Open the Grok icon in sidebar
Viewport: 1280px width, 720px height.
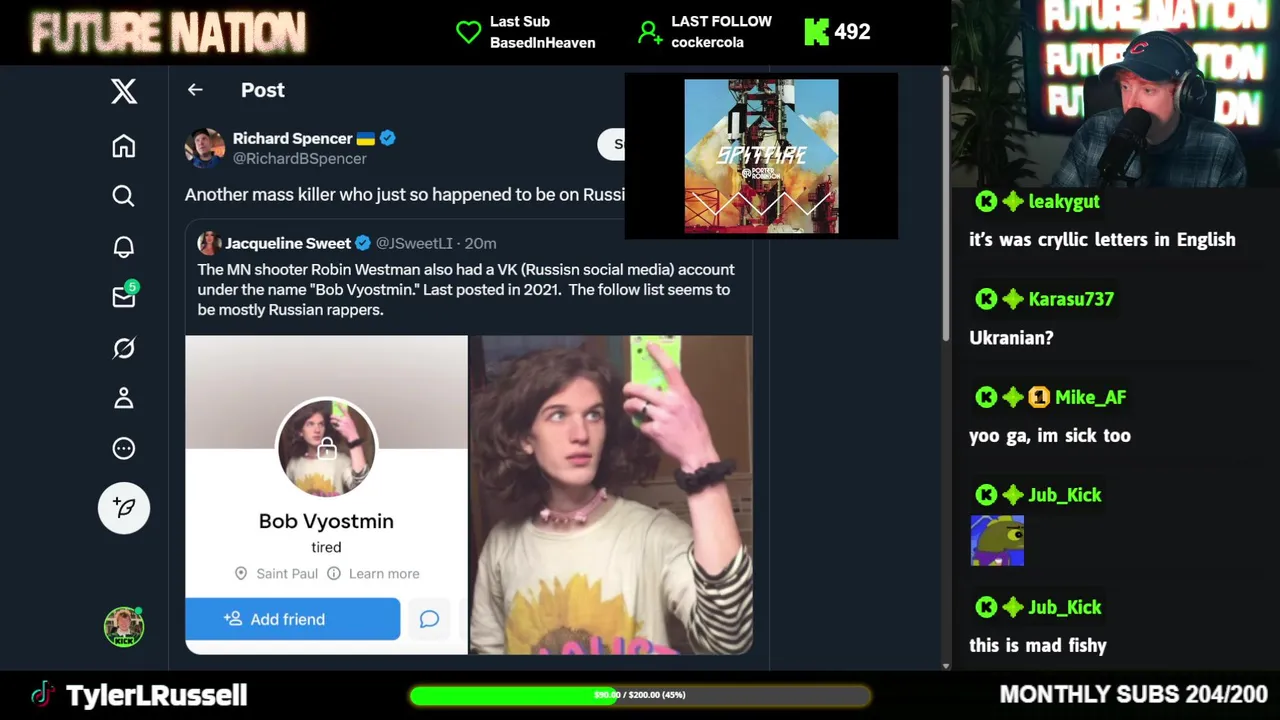click(124, 348)
